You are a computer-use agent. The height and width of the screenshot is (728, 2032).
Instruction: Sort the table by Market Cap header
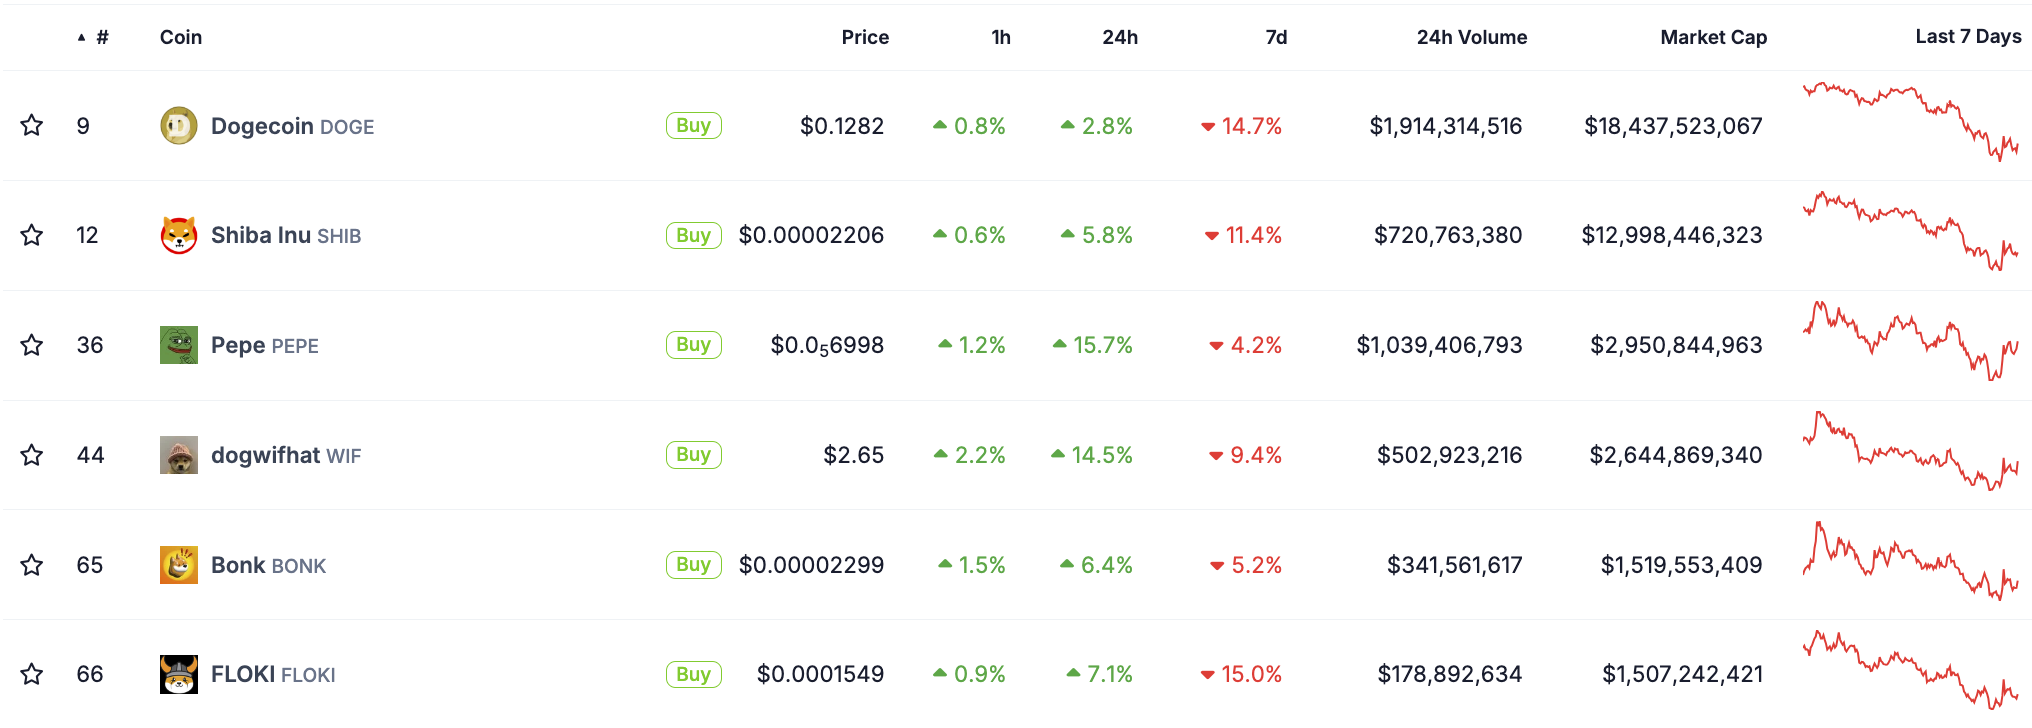tap(1713, 37)
